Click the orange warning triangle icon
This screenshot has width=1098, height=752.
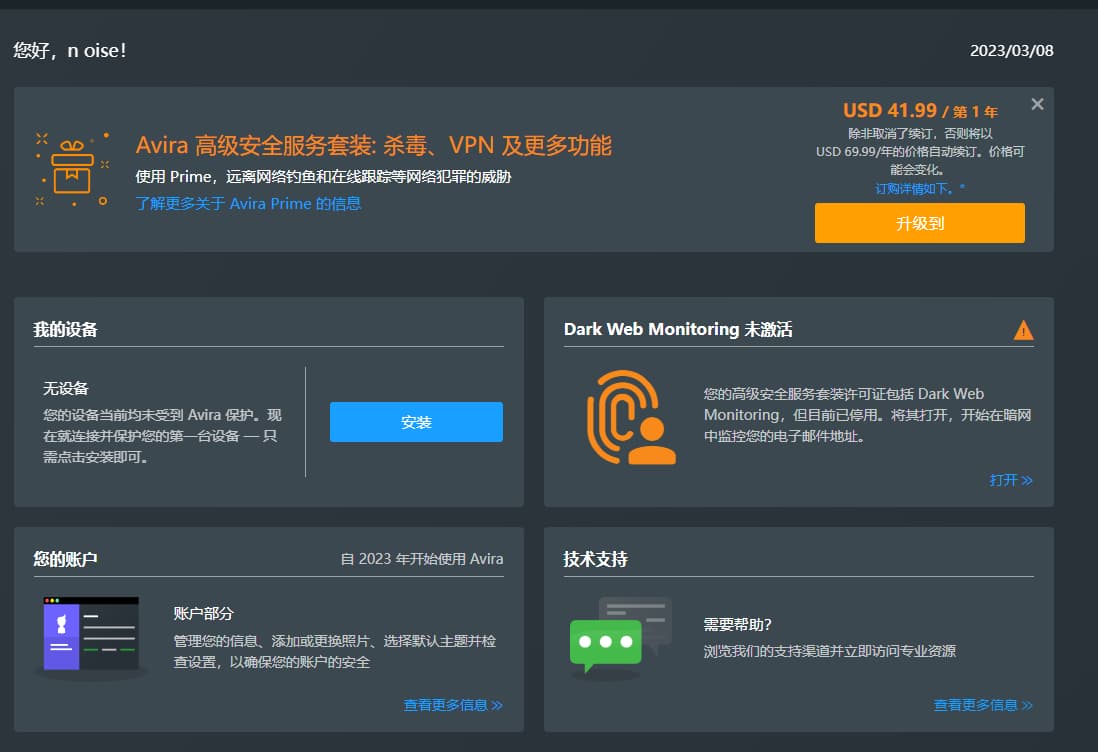tap(1023, 330)
